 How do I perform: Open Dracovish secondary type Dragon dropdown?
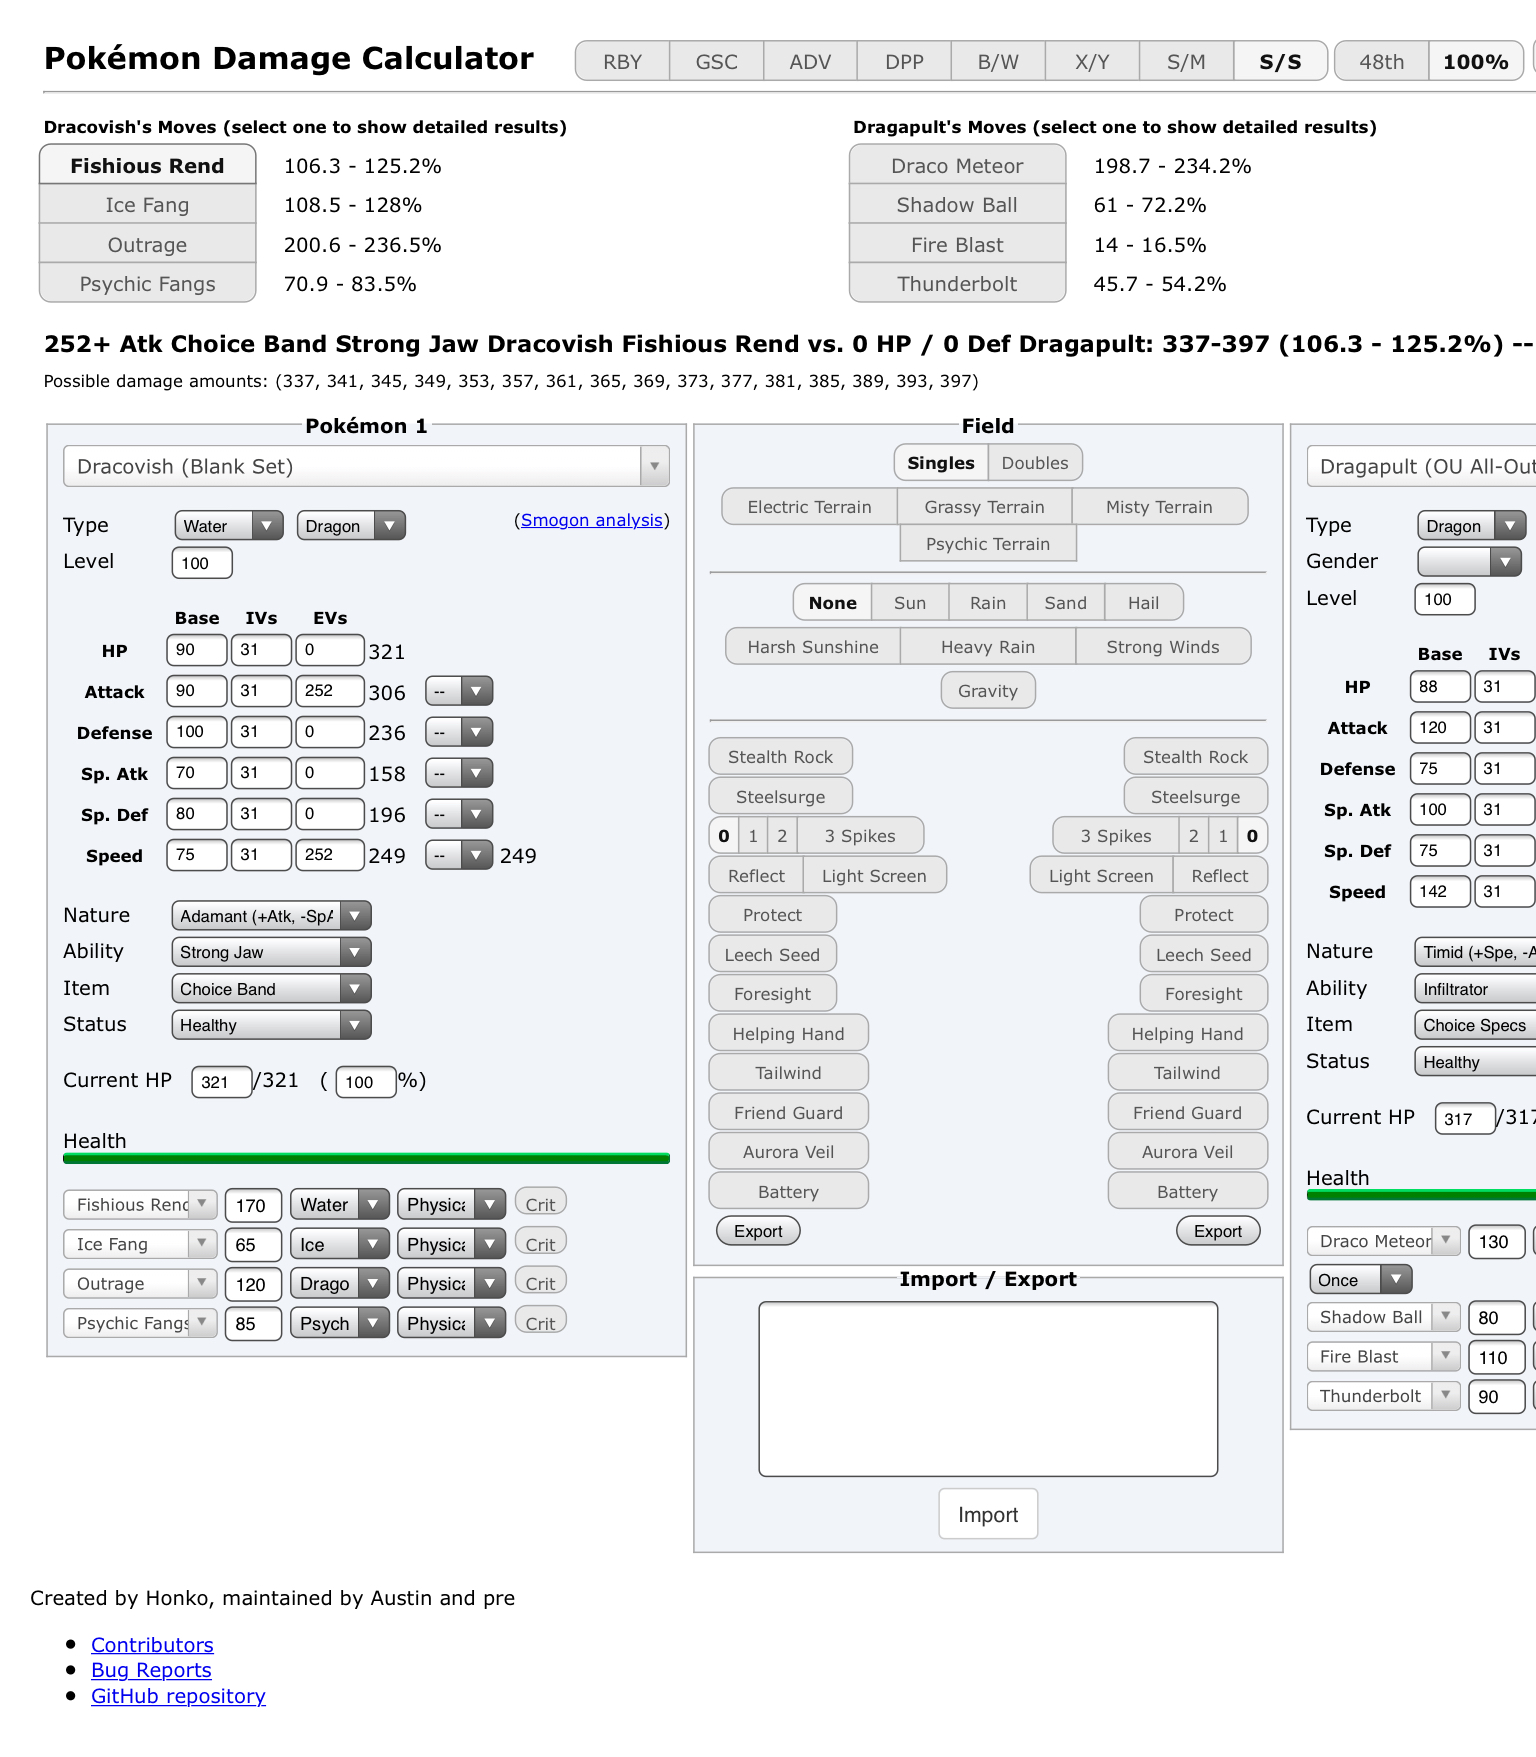click(x=351, y=526)
